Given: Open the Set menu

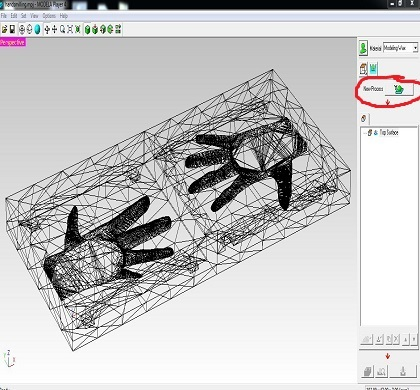Looking at the screenshot, I should (23, 16).
